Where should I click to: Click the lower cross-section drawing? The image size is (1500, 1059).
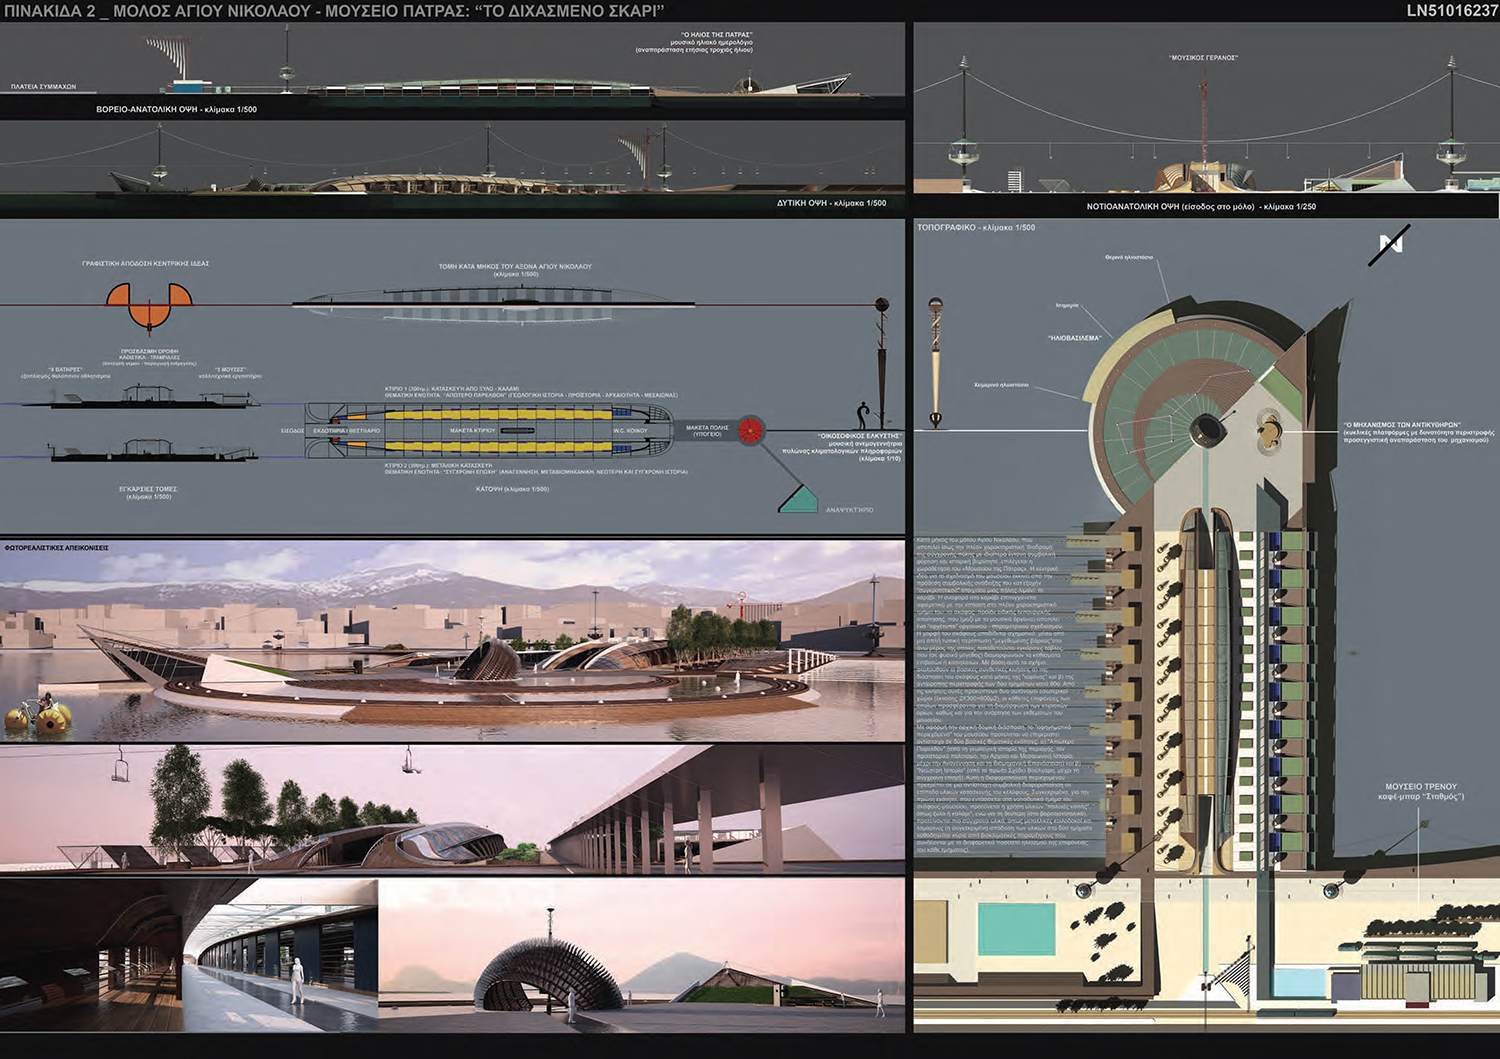pyautogui.click(x=155, y=451)
